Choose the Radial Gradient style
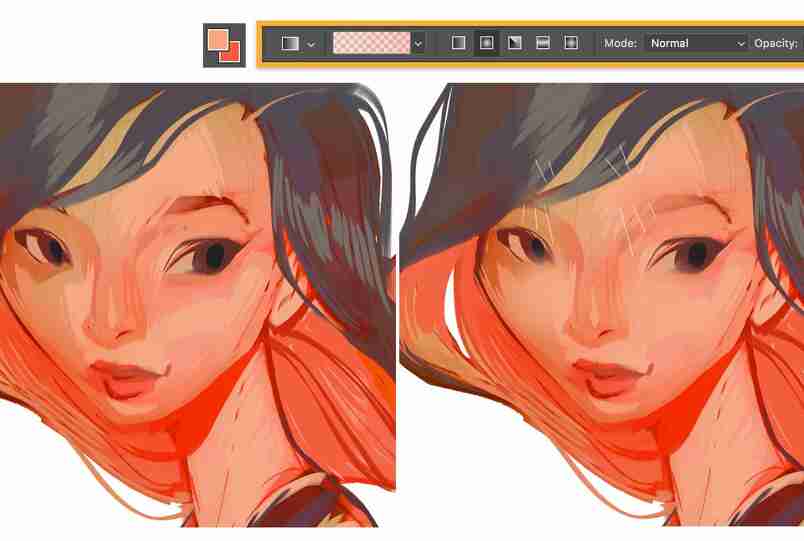This screenshot has width=804, height=541. pyautogui.click(x=487, y=43)
